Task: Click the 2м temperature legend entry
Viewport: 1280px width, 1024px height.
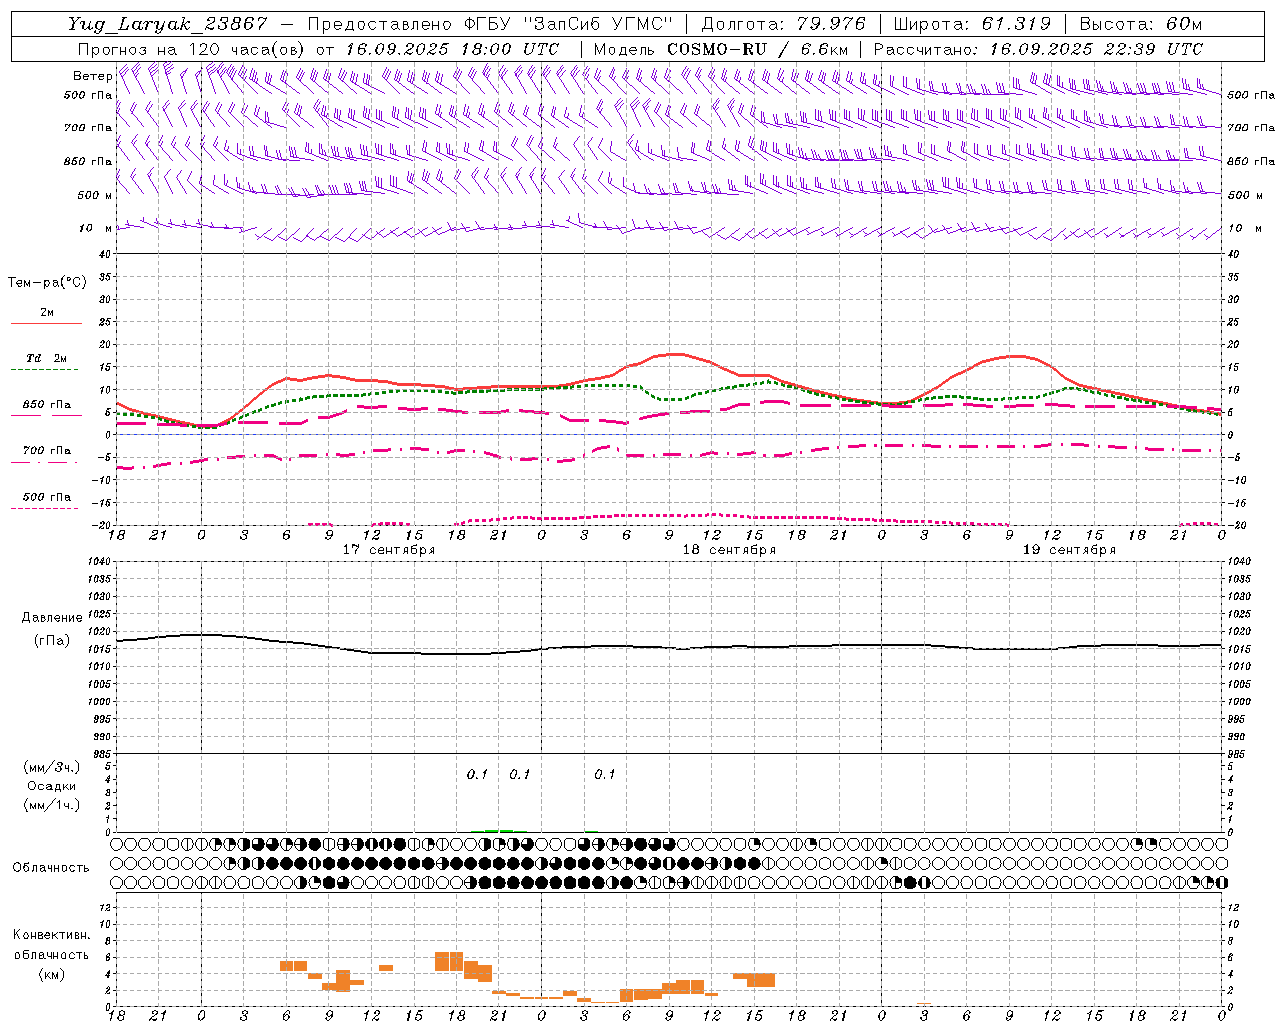Action: [47, 312]
